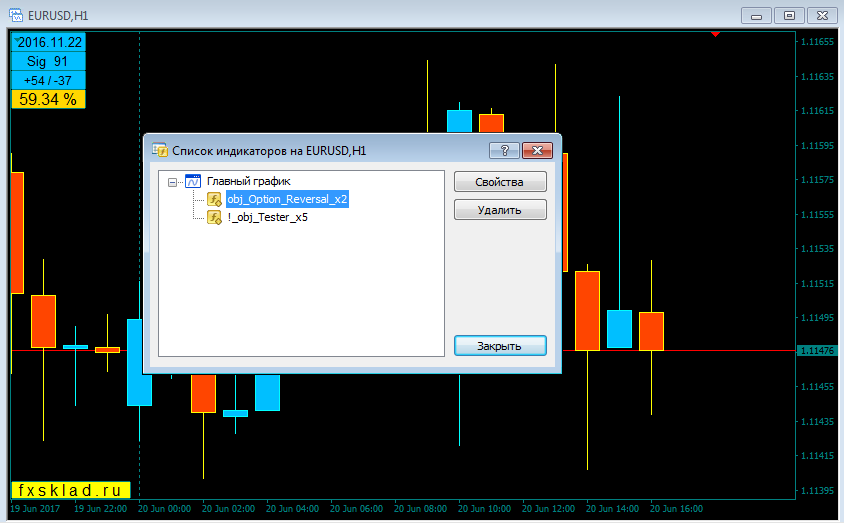The height and width of the screenshot is (523, 844).
Task: Click the !_obj_Tester_x5 indicator icon
Action: (214, 217)
